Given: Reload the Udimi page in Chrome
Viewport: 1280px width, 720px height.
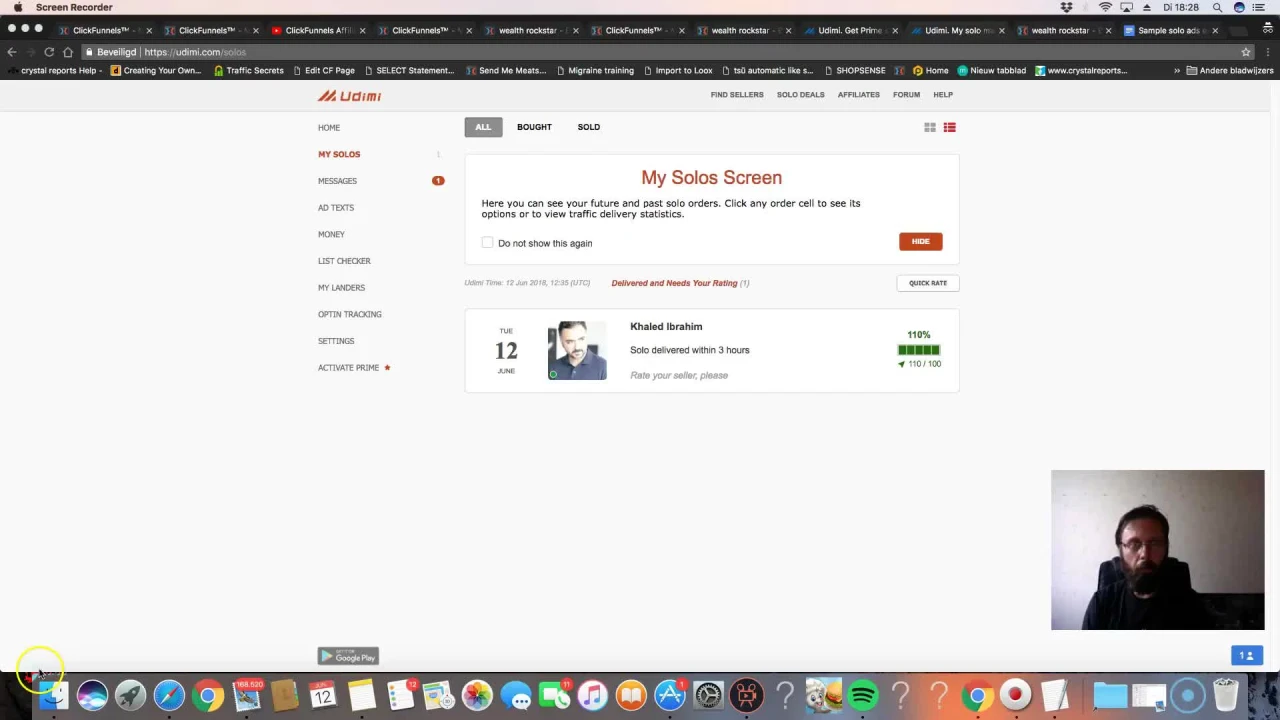Looking at the screenshot, I should pyautogui.click(x=49, y=52).
